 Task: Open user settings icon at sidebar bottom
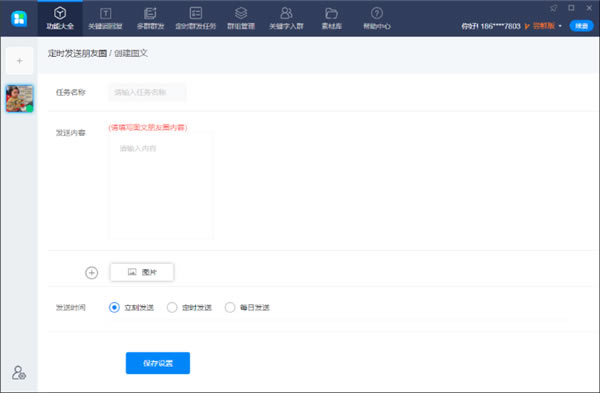[x=18, y=373]
